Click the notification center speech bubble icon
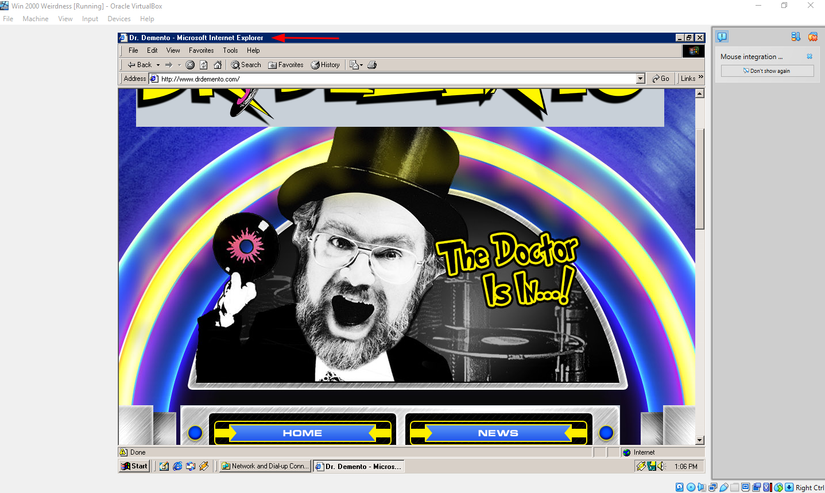825x493 pixels. click(x=722, y=36)
